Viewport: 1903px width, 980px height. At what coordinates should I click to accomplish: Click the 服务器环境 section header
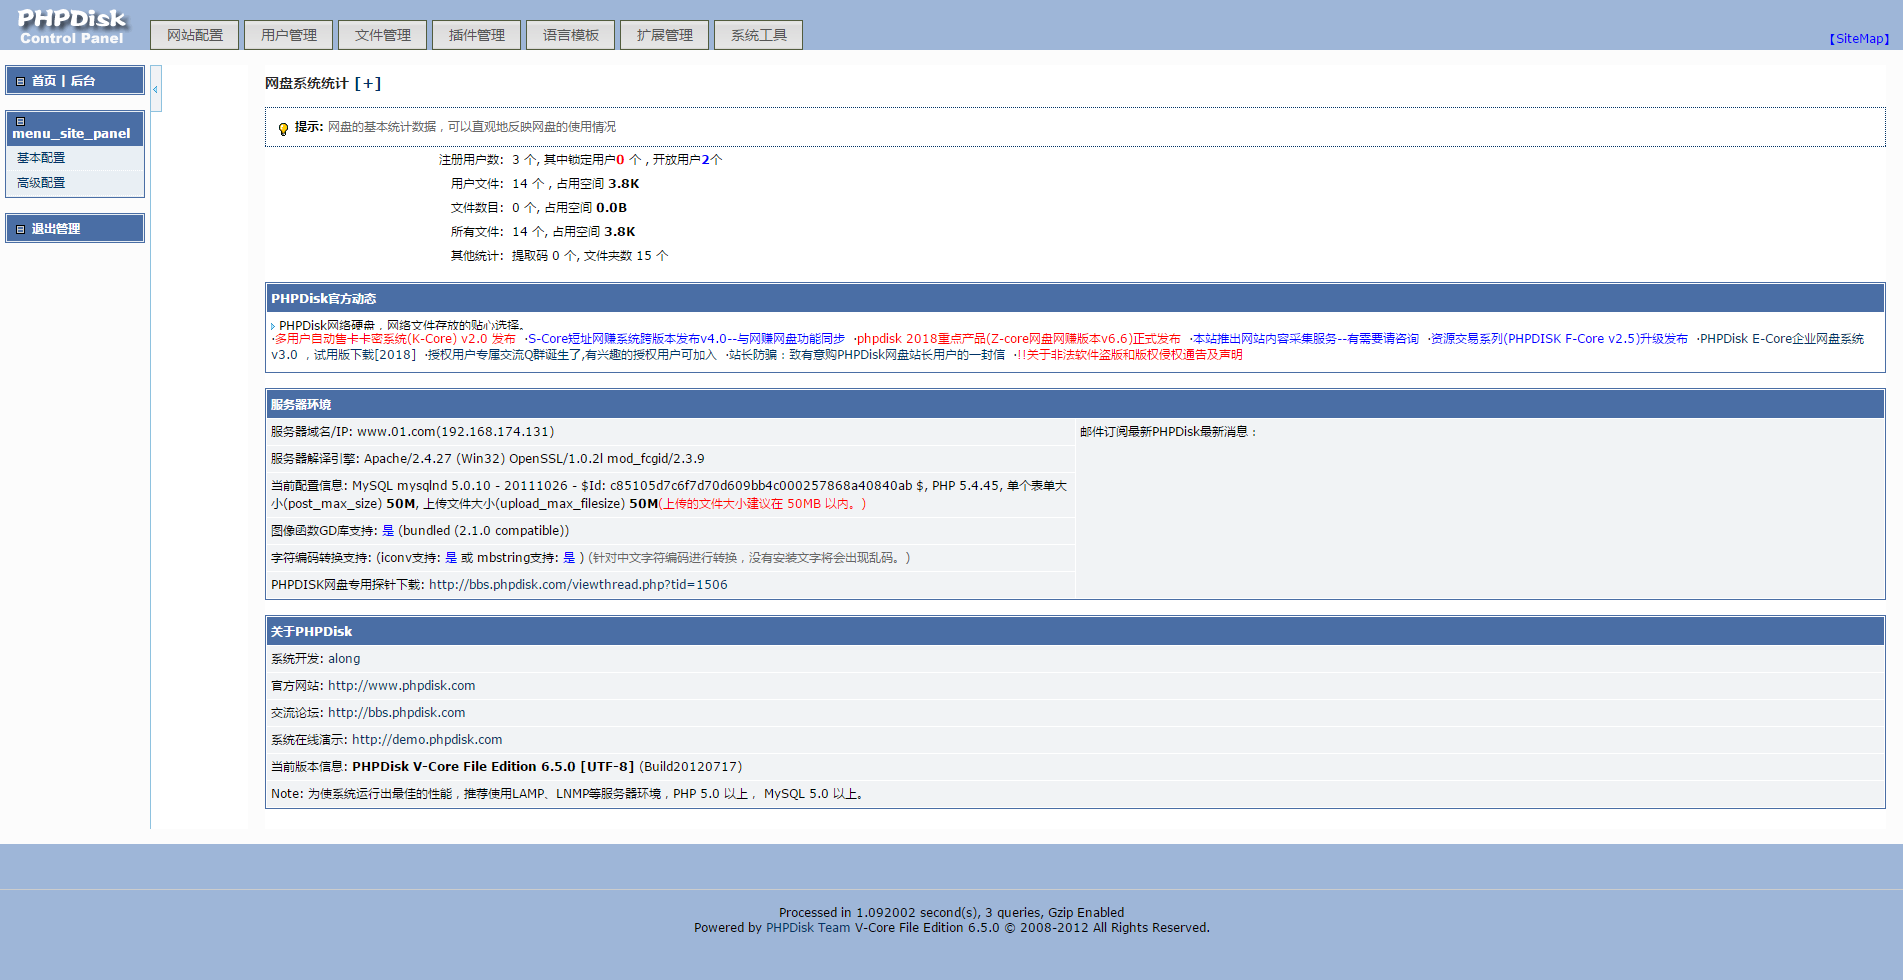(1075, 404)
